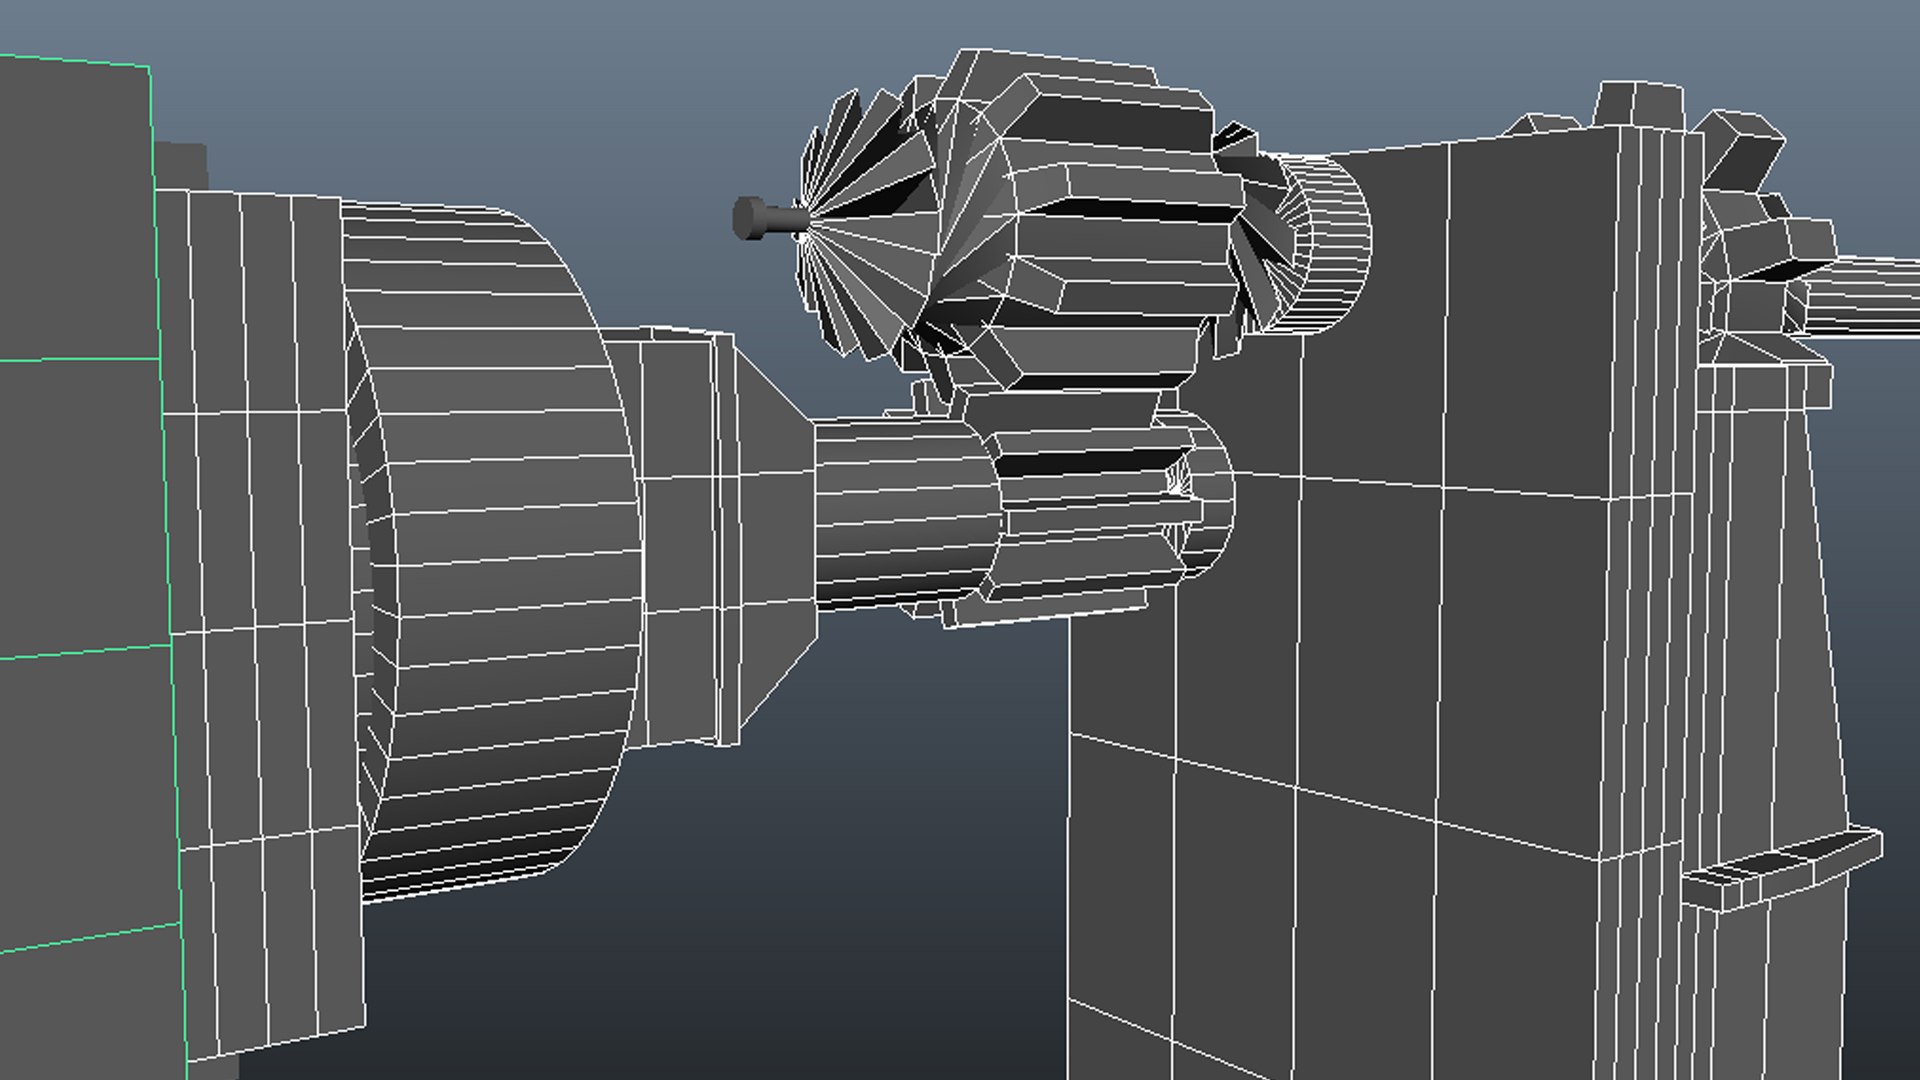This screenshot has width=1920, height=1080.
Task: Select the green-outlined mesh panel
Action: click(x=90, y=565)
